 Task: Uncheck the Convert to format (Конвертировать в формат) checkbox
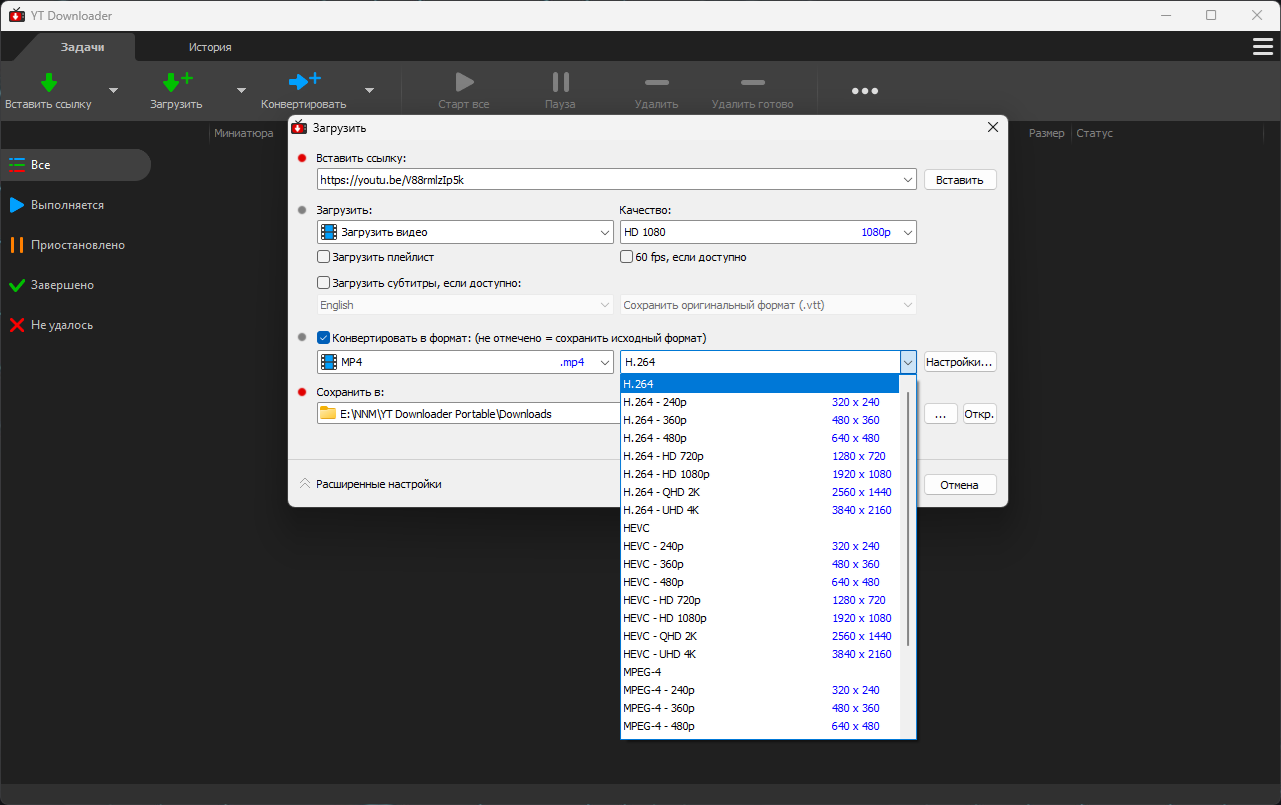323,338
